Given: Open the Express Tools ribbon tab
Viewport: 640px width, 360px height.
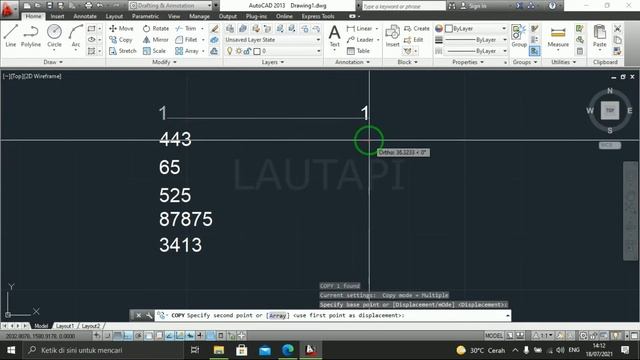Looking at the screenshot, I should point(318,16).
